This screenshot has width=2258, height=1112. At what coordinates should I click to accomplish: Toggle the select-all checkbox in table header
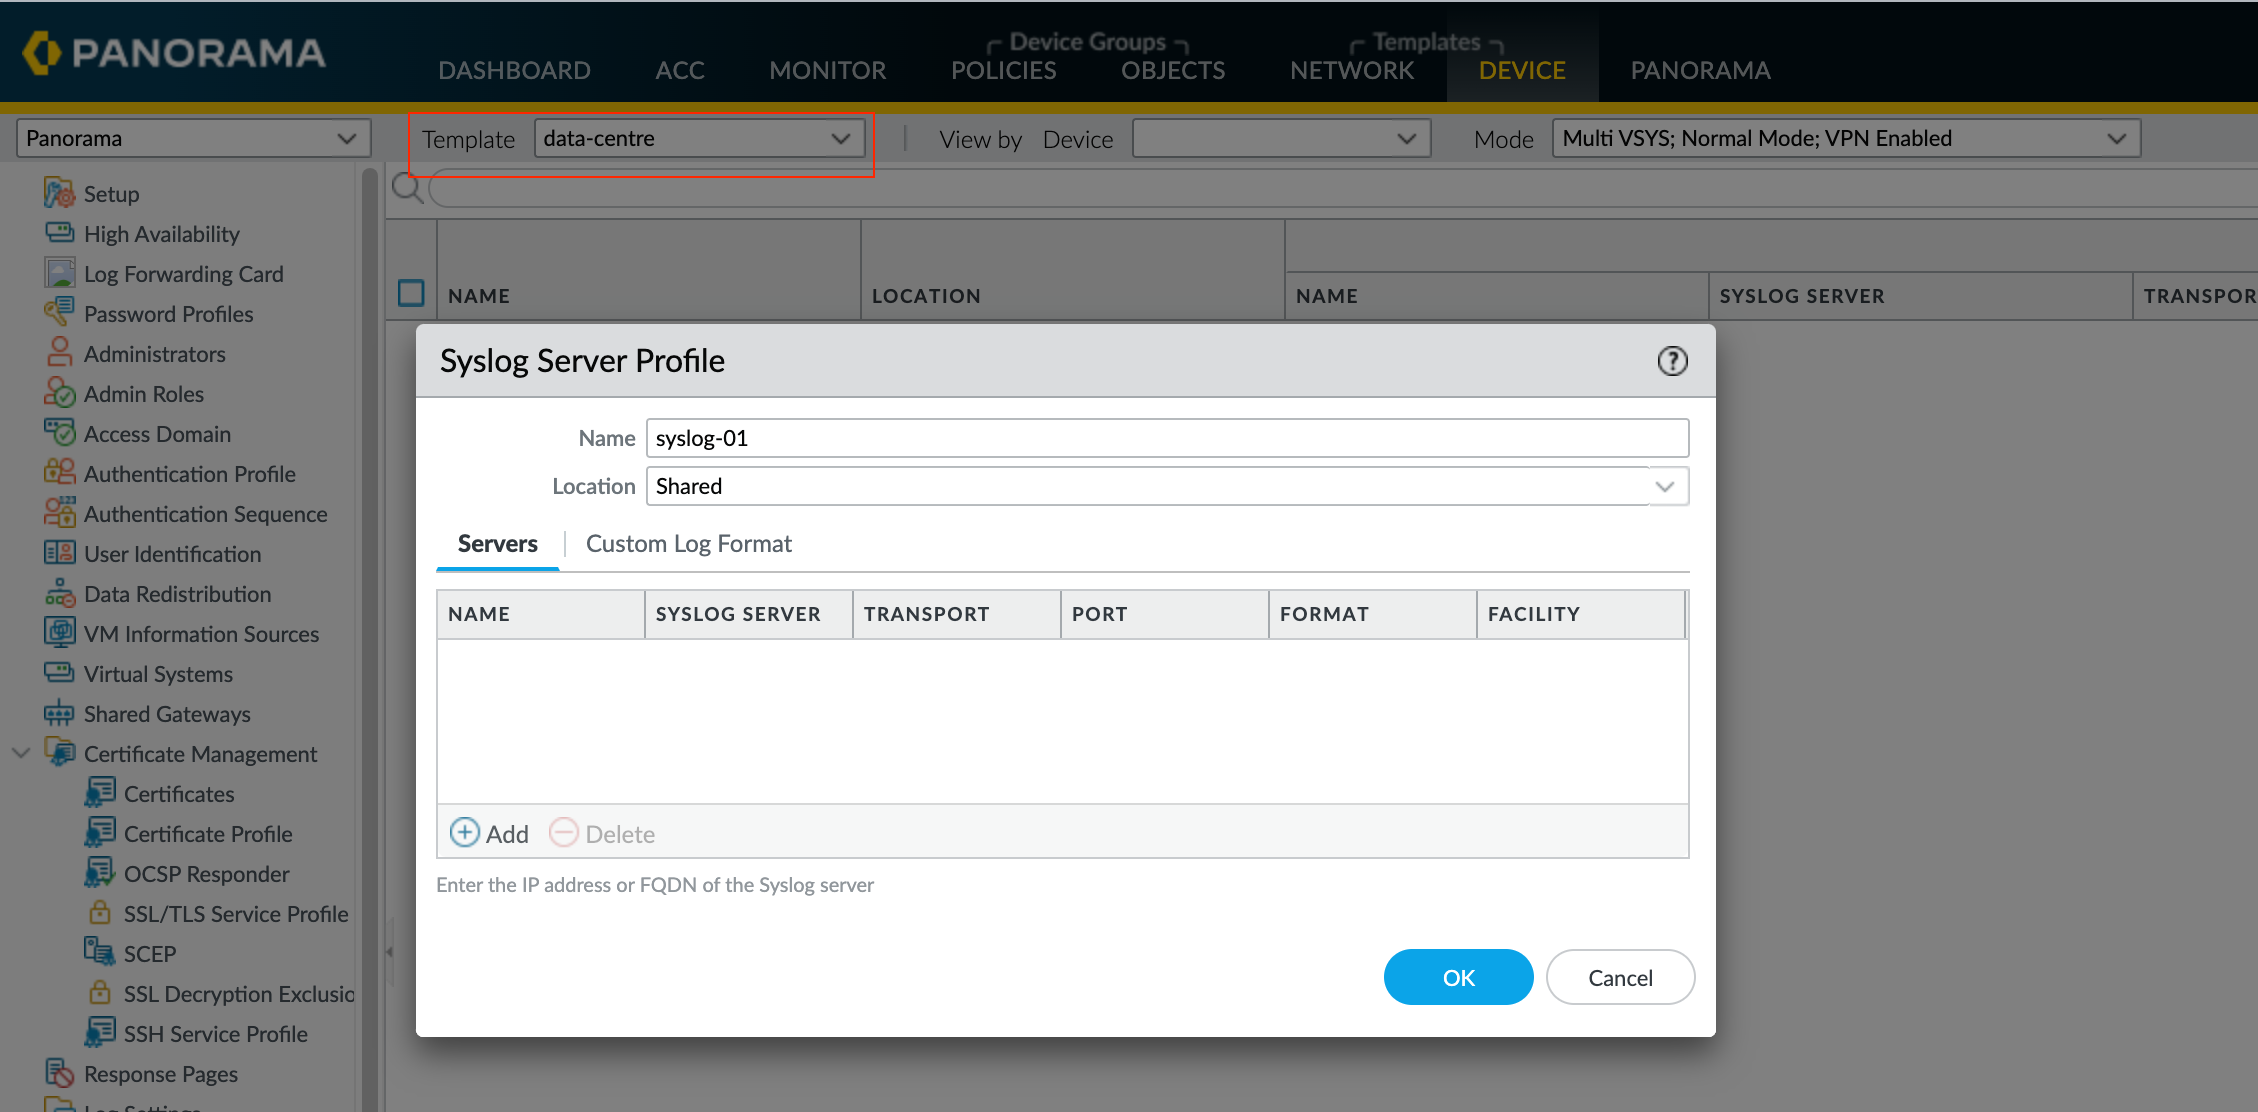coord(411,294)
